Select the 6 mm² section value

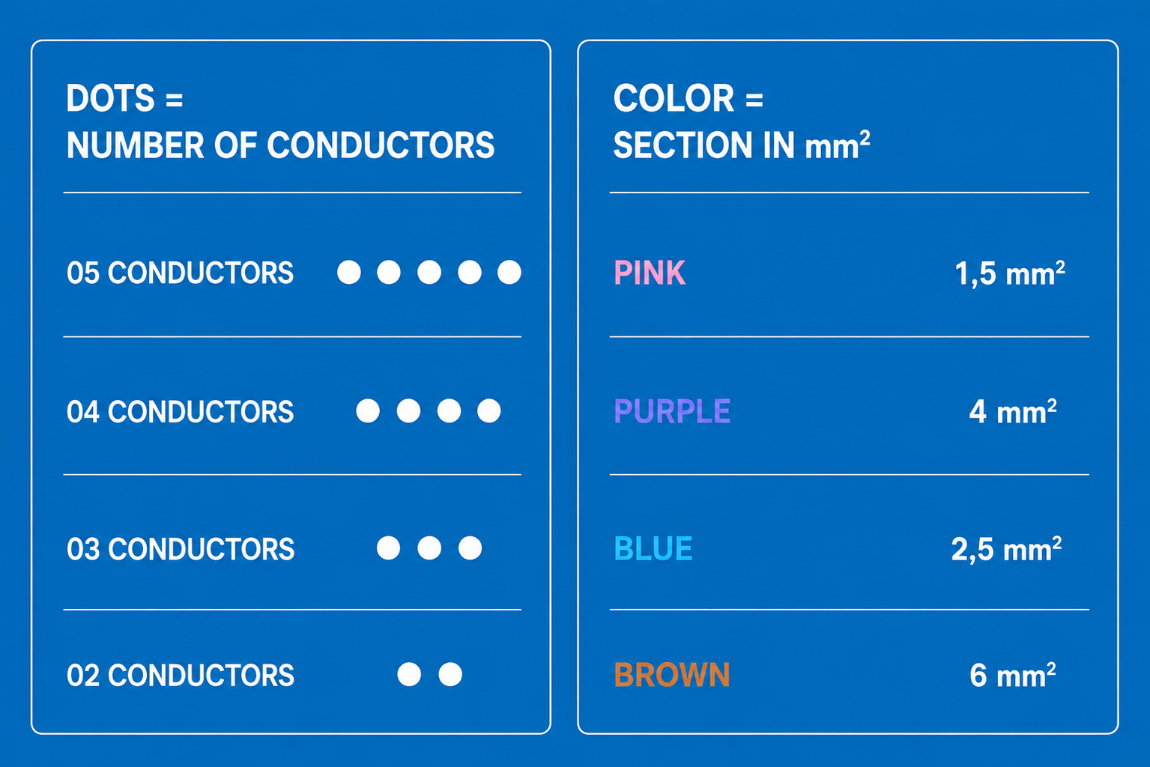coord(1013,675)
